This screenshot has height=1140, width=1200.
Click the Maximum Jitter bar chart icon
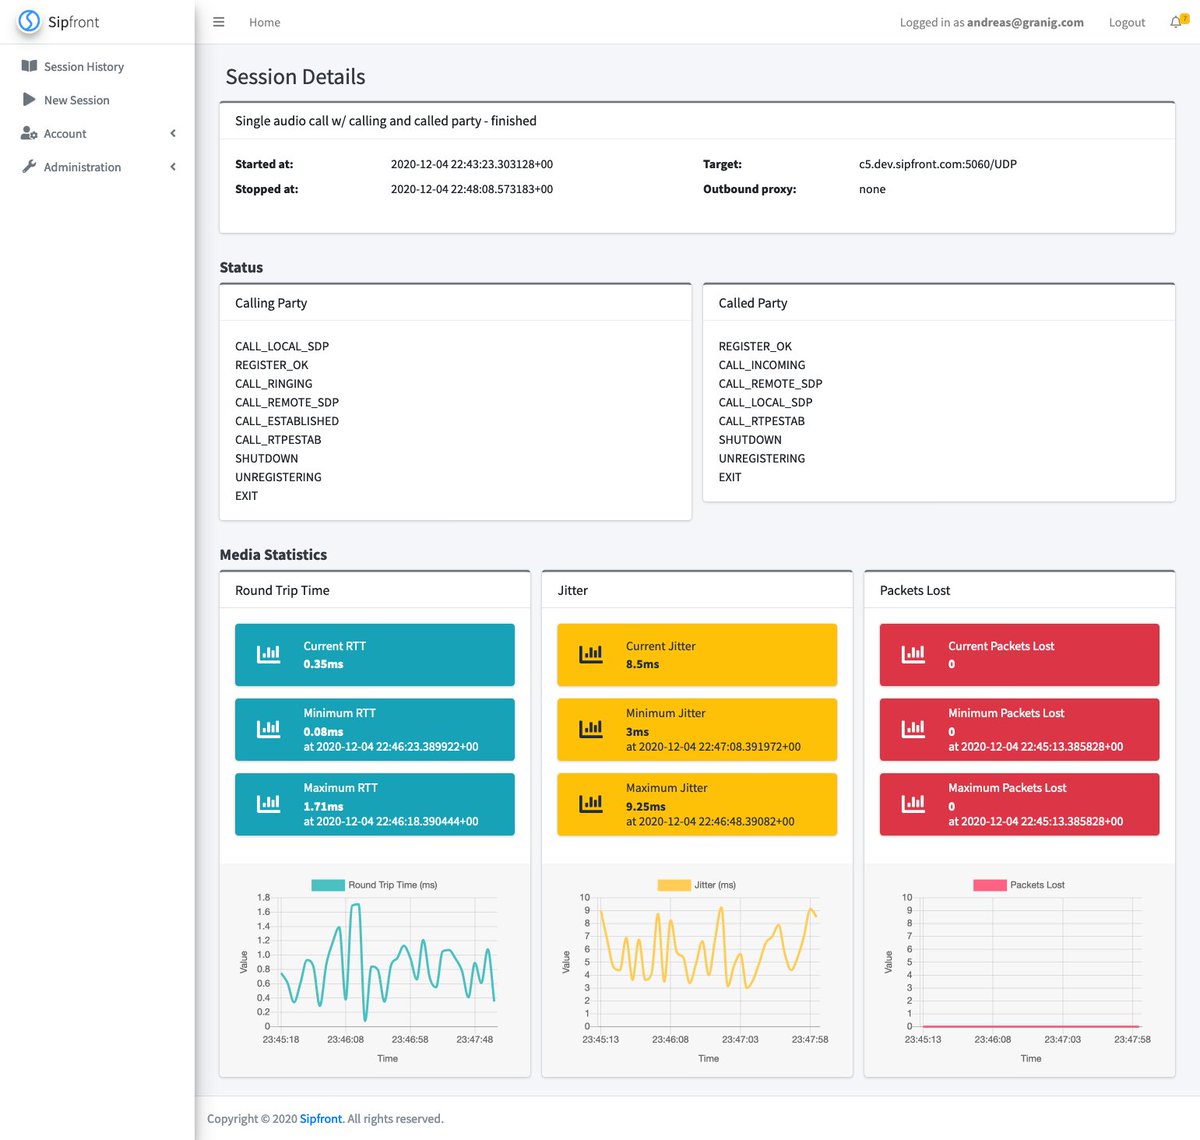pyautogui.click(x=589, y=803)
